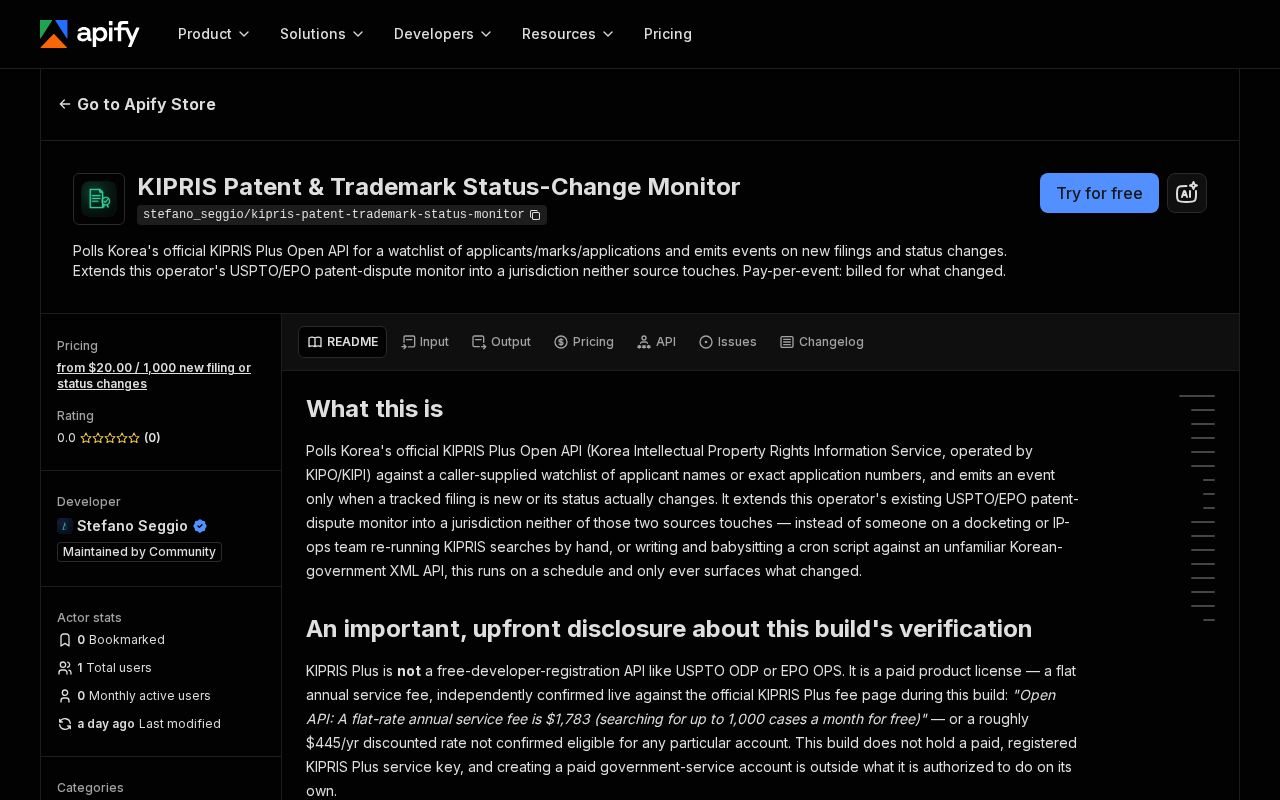Viewport: 1280px width, 800px height.
Task: Click the rating stars
Action: pos(110,438)
